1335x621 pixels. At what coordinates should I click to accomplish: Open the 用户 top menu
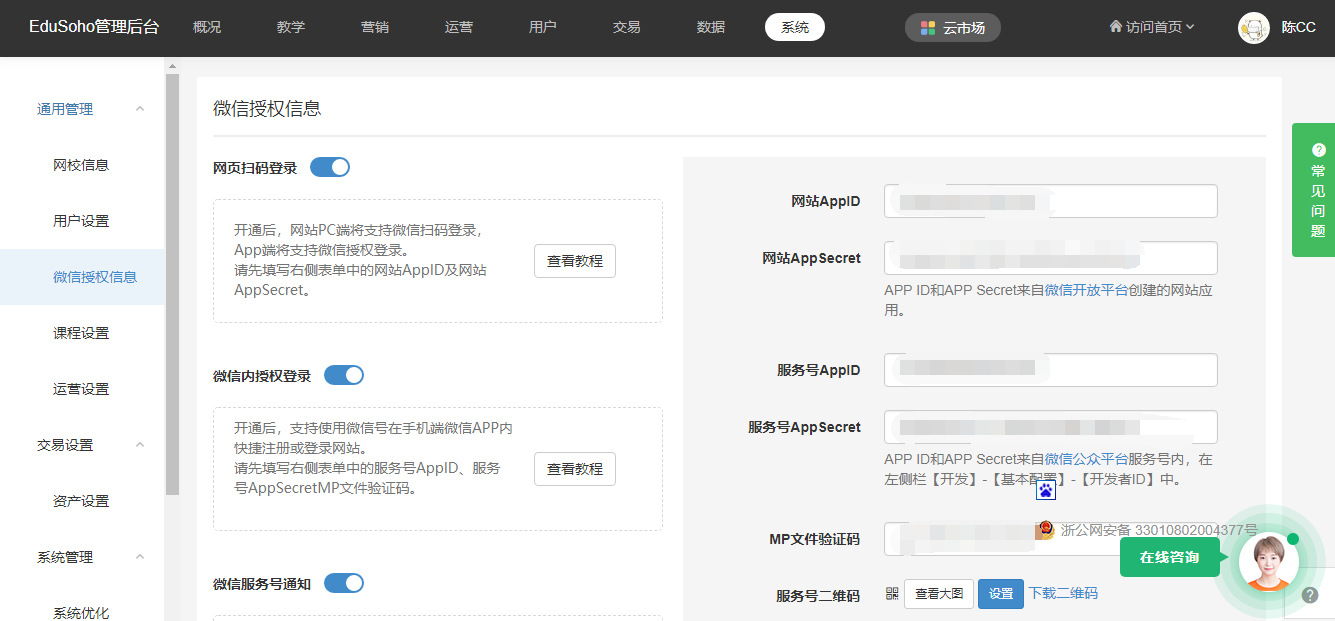click(x=543, y=27)
